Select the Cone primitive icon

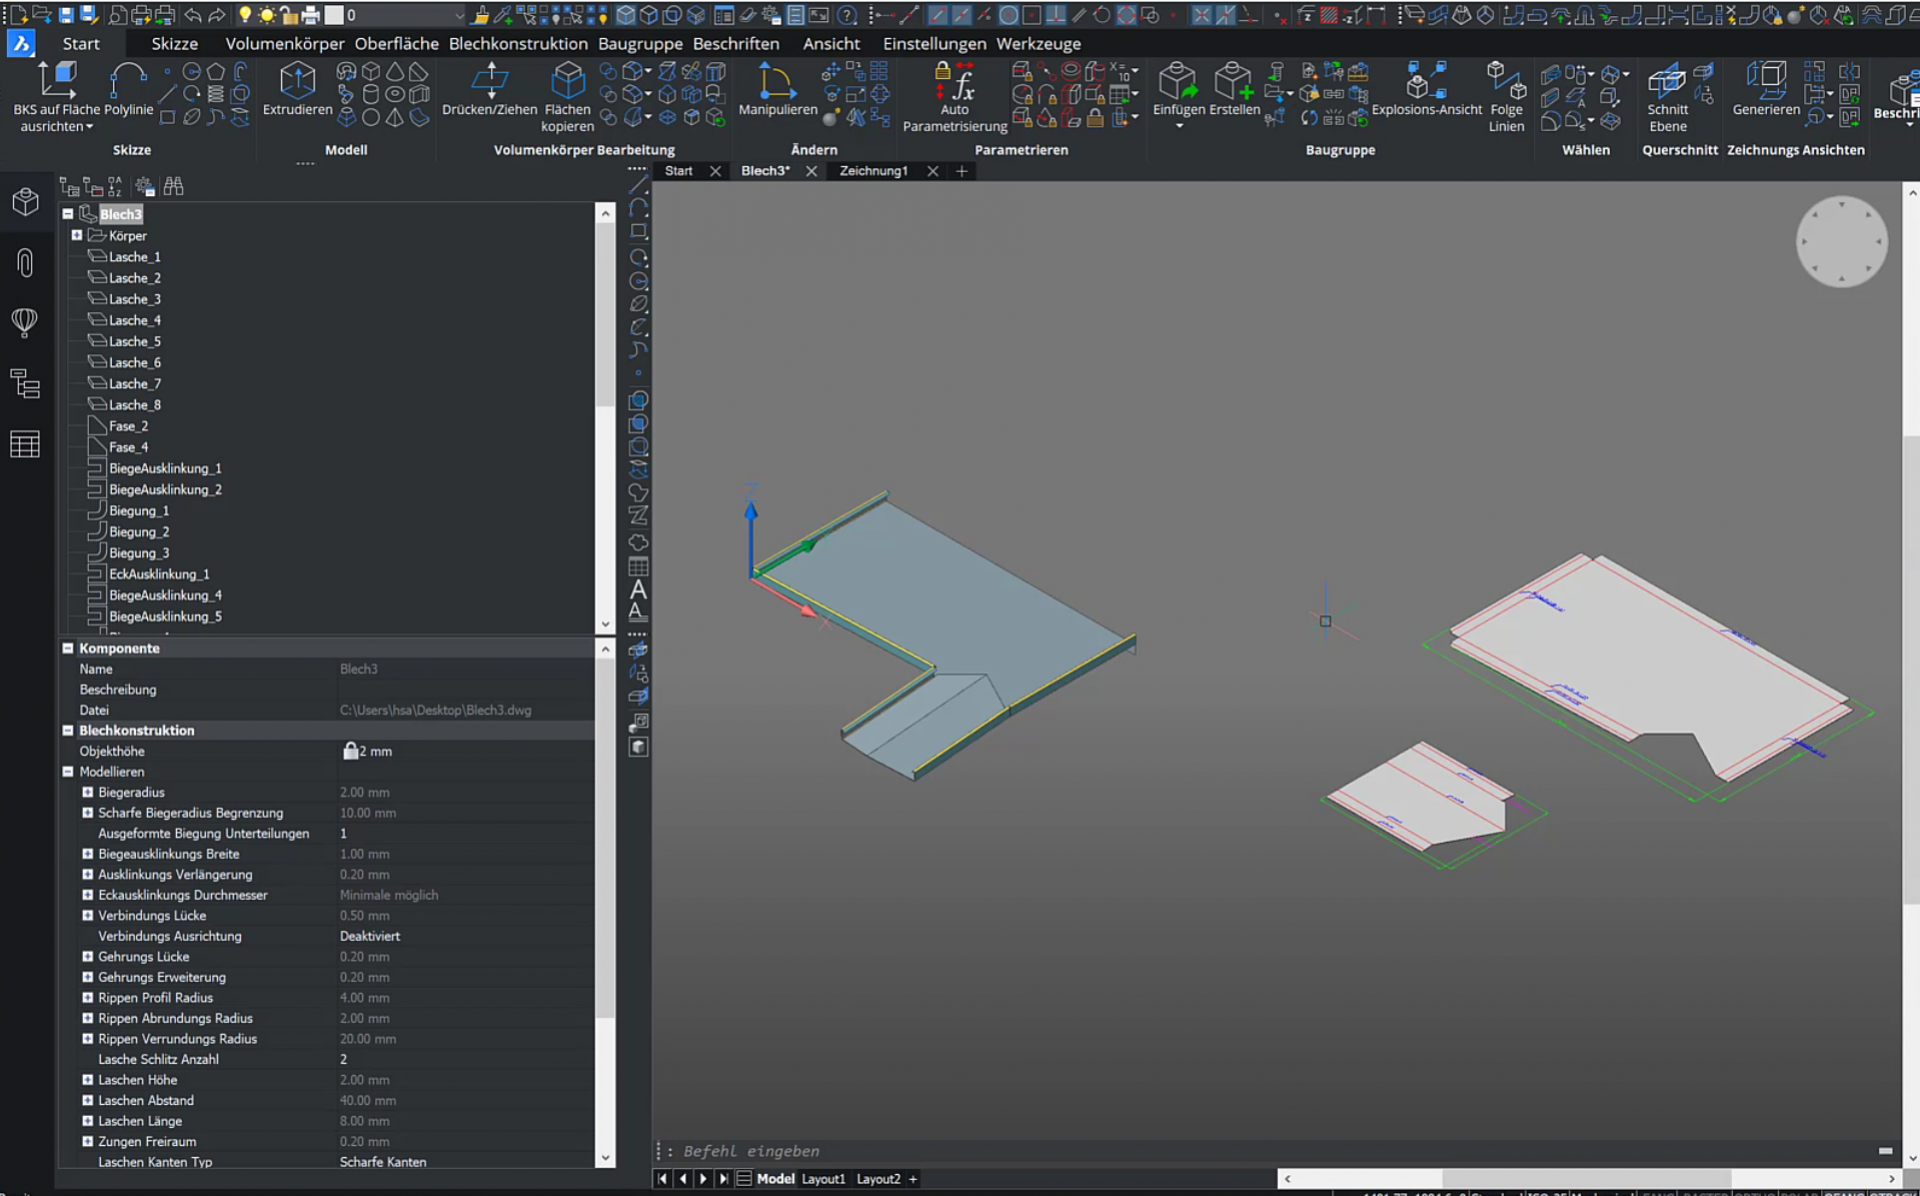pyautogui.click(x=395, y=71)
